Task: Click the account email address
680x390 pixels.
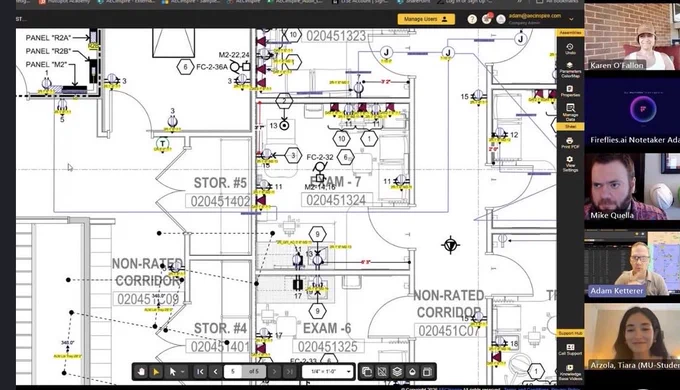Action: pyautogui.click(x=535, y=16)
